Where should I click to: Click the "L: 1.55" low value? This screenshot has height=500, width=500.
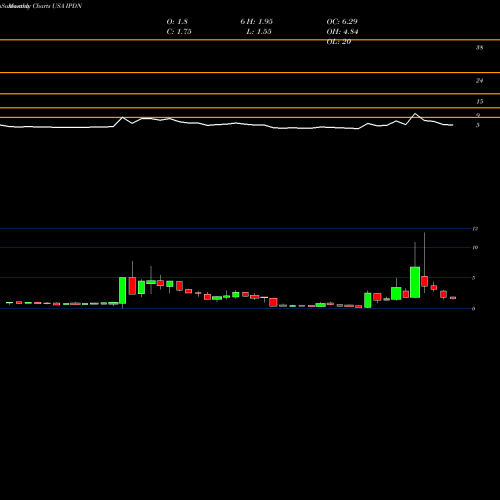click(x=259, y=31)
